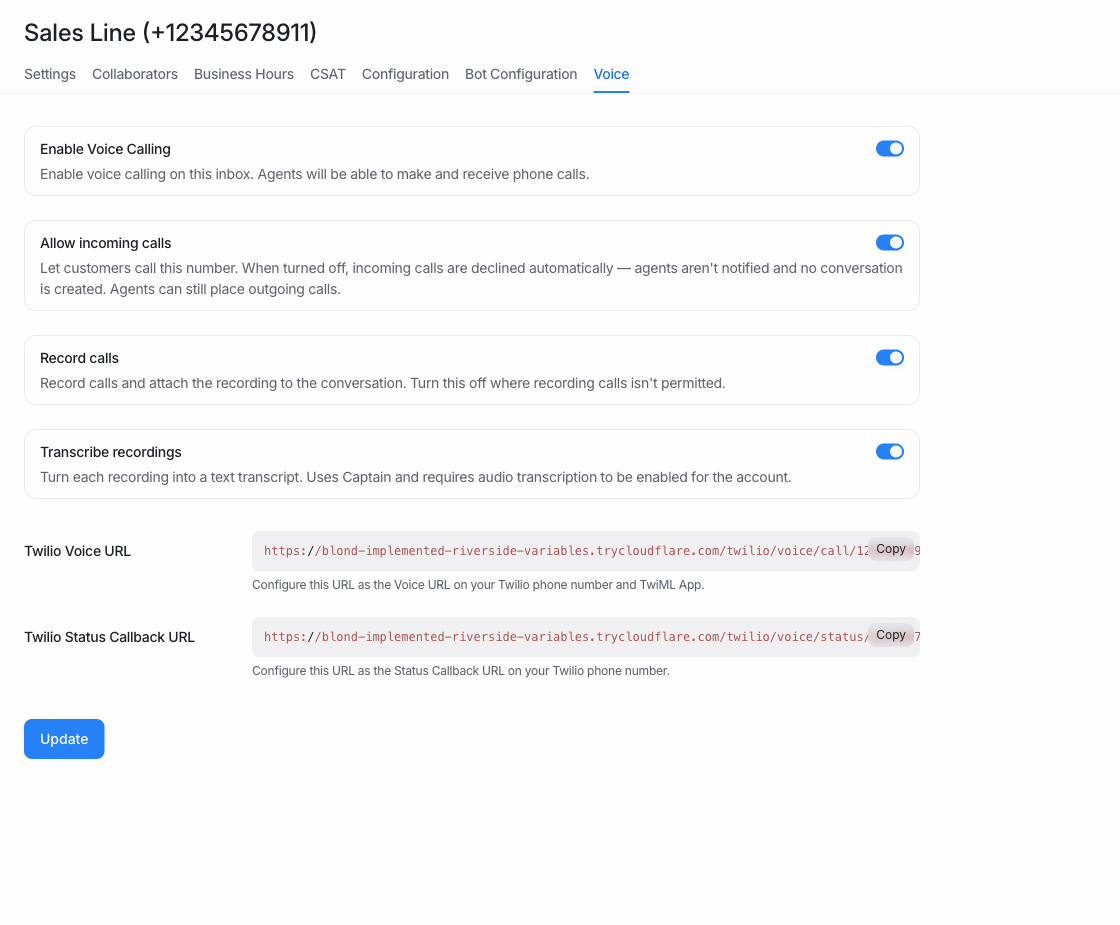Screen dimensions: 1120x925
Task: Turn off the Record calls switch
Action: click(889, 358)
